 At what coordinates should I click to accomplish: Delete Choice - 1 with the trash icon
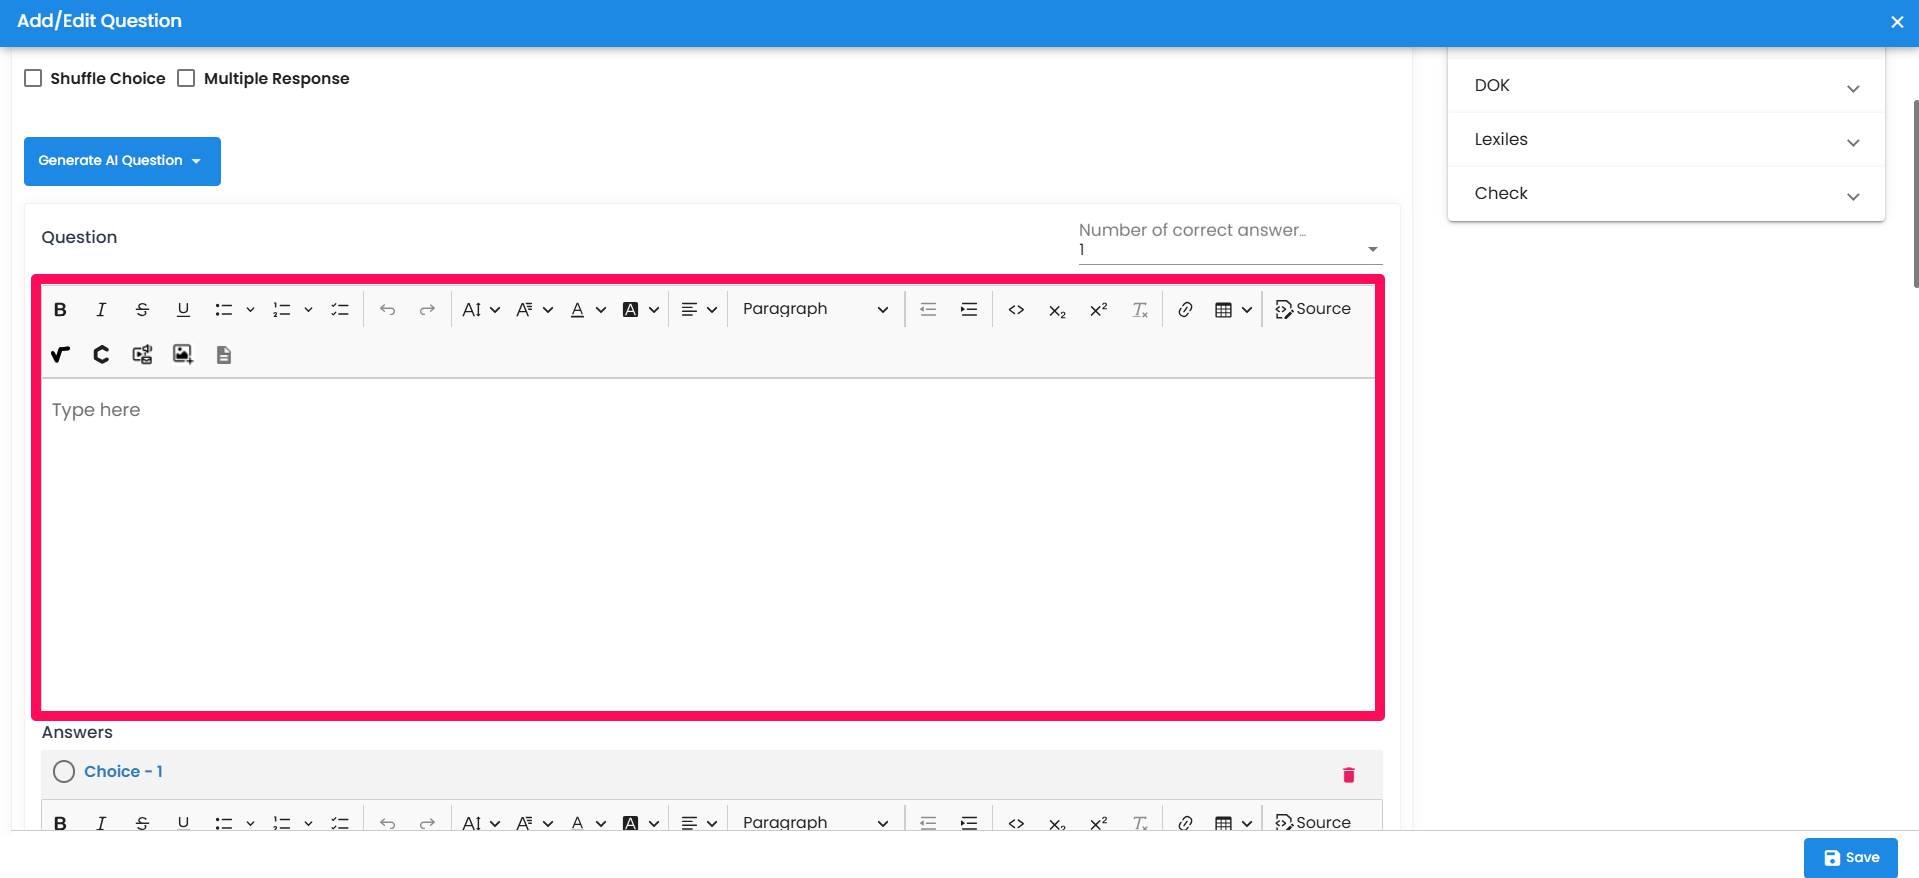1348,775
